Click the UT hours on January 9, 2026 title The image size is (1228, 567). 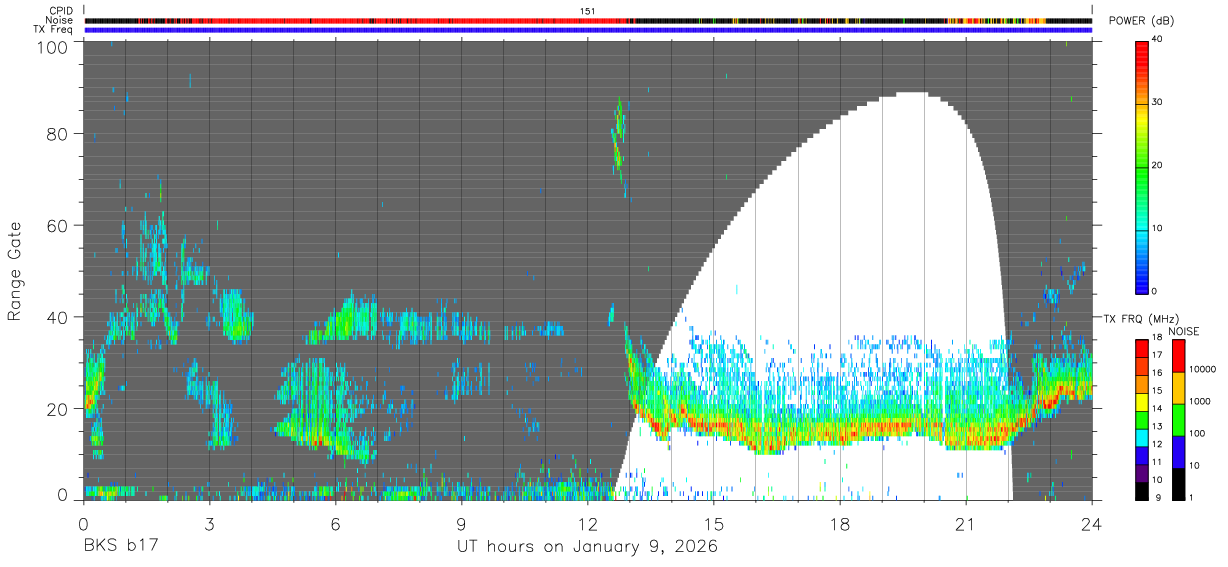tap(587, 547)
